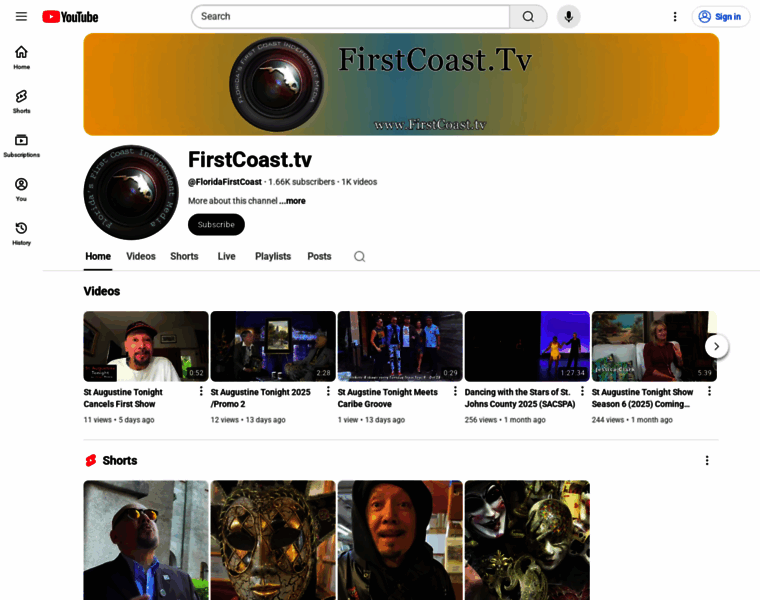
Task: Switch to the Videos tab
Action: click(141, 256)
